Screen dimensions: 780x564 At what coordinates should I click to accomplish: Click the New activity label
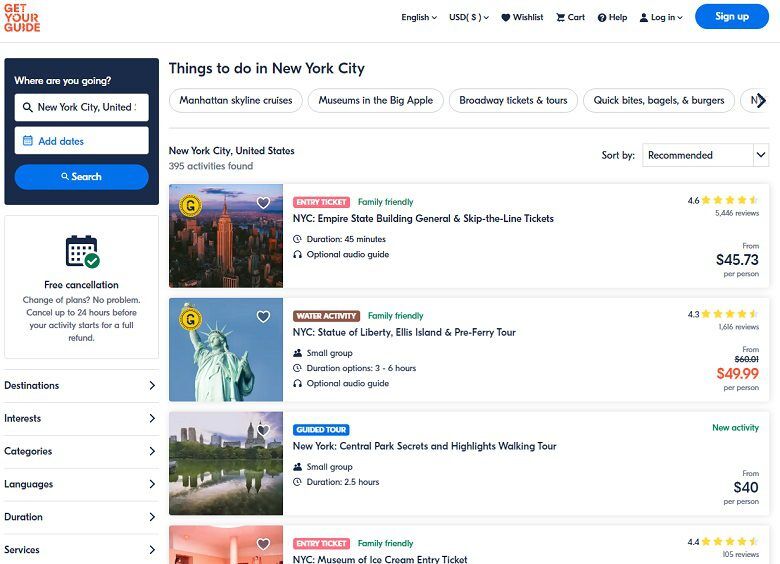coord(735,428)
